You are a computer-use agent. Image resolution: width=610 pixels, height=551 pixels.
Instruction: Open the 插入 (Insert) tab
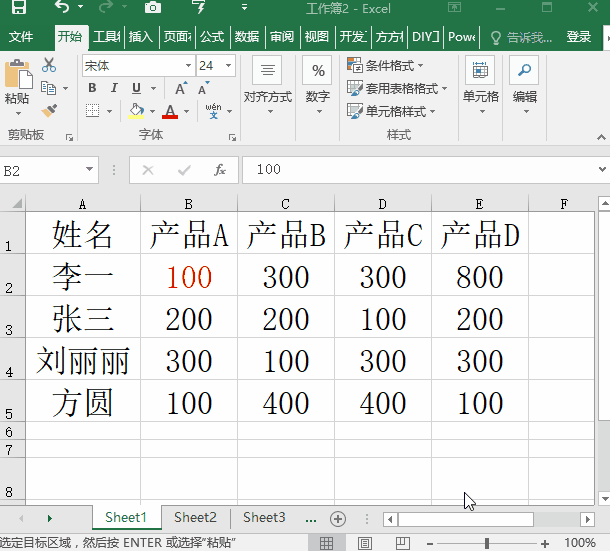click(140, 37)
